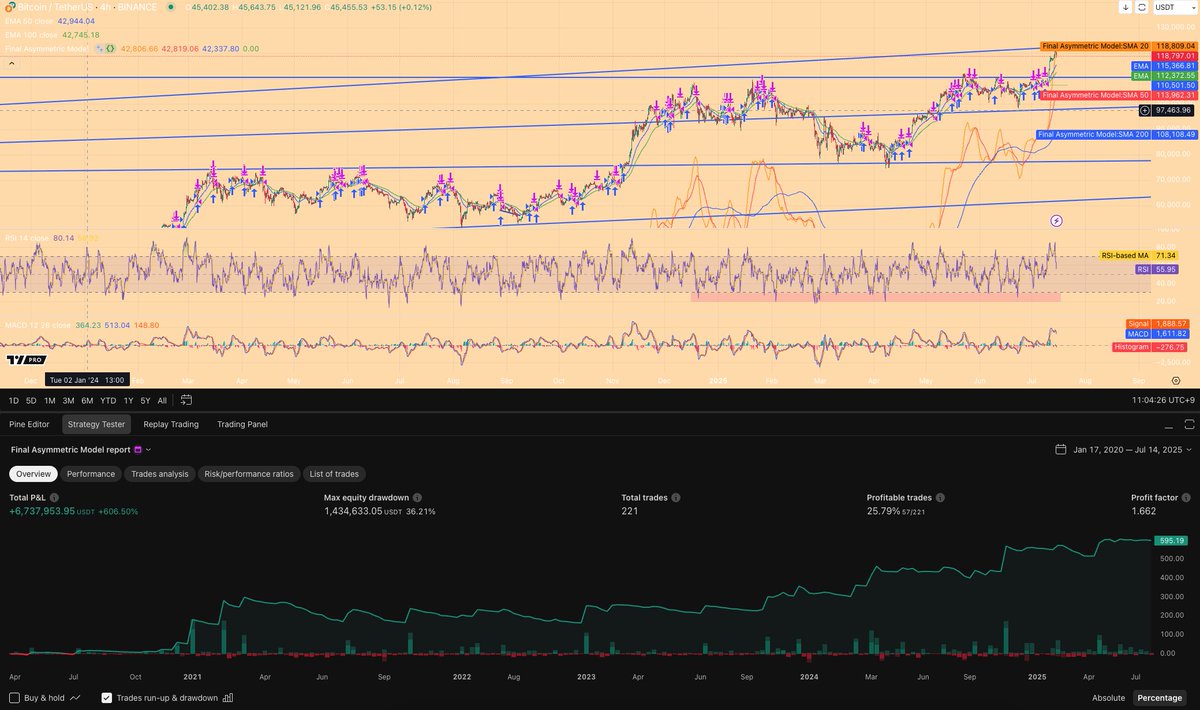Click the sync arrows icon beside USDT
Image resolution: width=1200 pixels, height=710 pixels.
point(1142,7)
